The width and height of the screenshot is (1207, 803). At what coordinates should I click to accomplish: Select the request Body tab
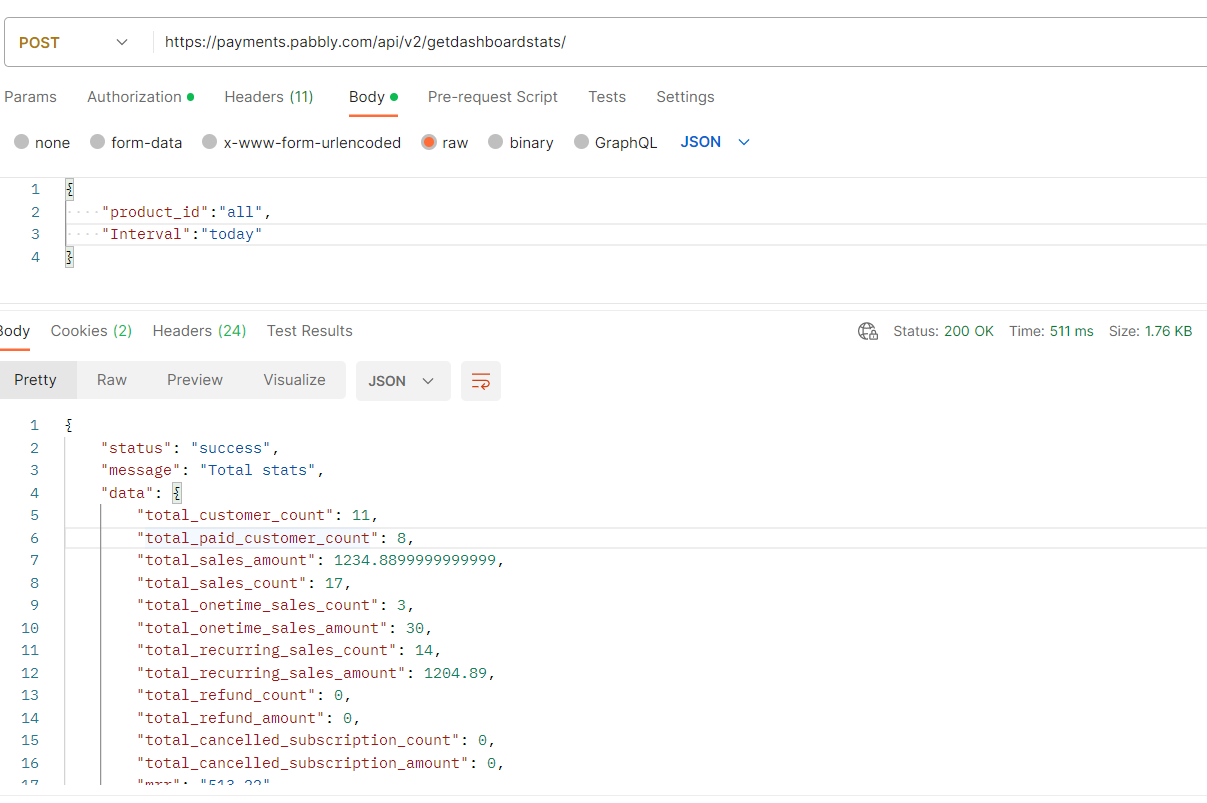373,97
